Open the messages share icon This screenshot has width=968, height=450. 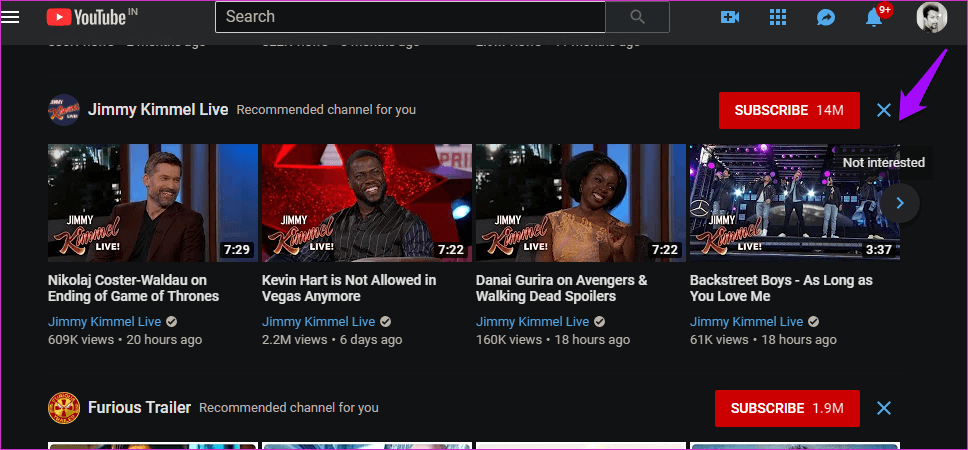827,17
